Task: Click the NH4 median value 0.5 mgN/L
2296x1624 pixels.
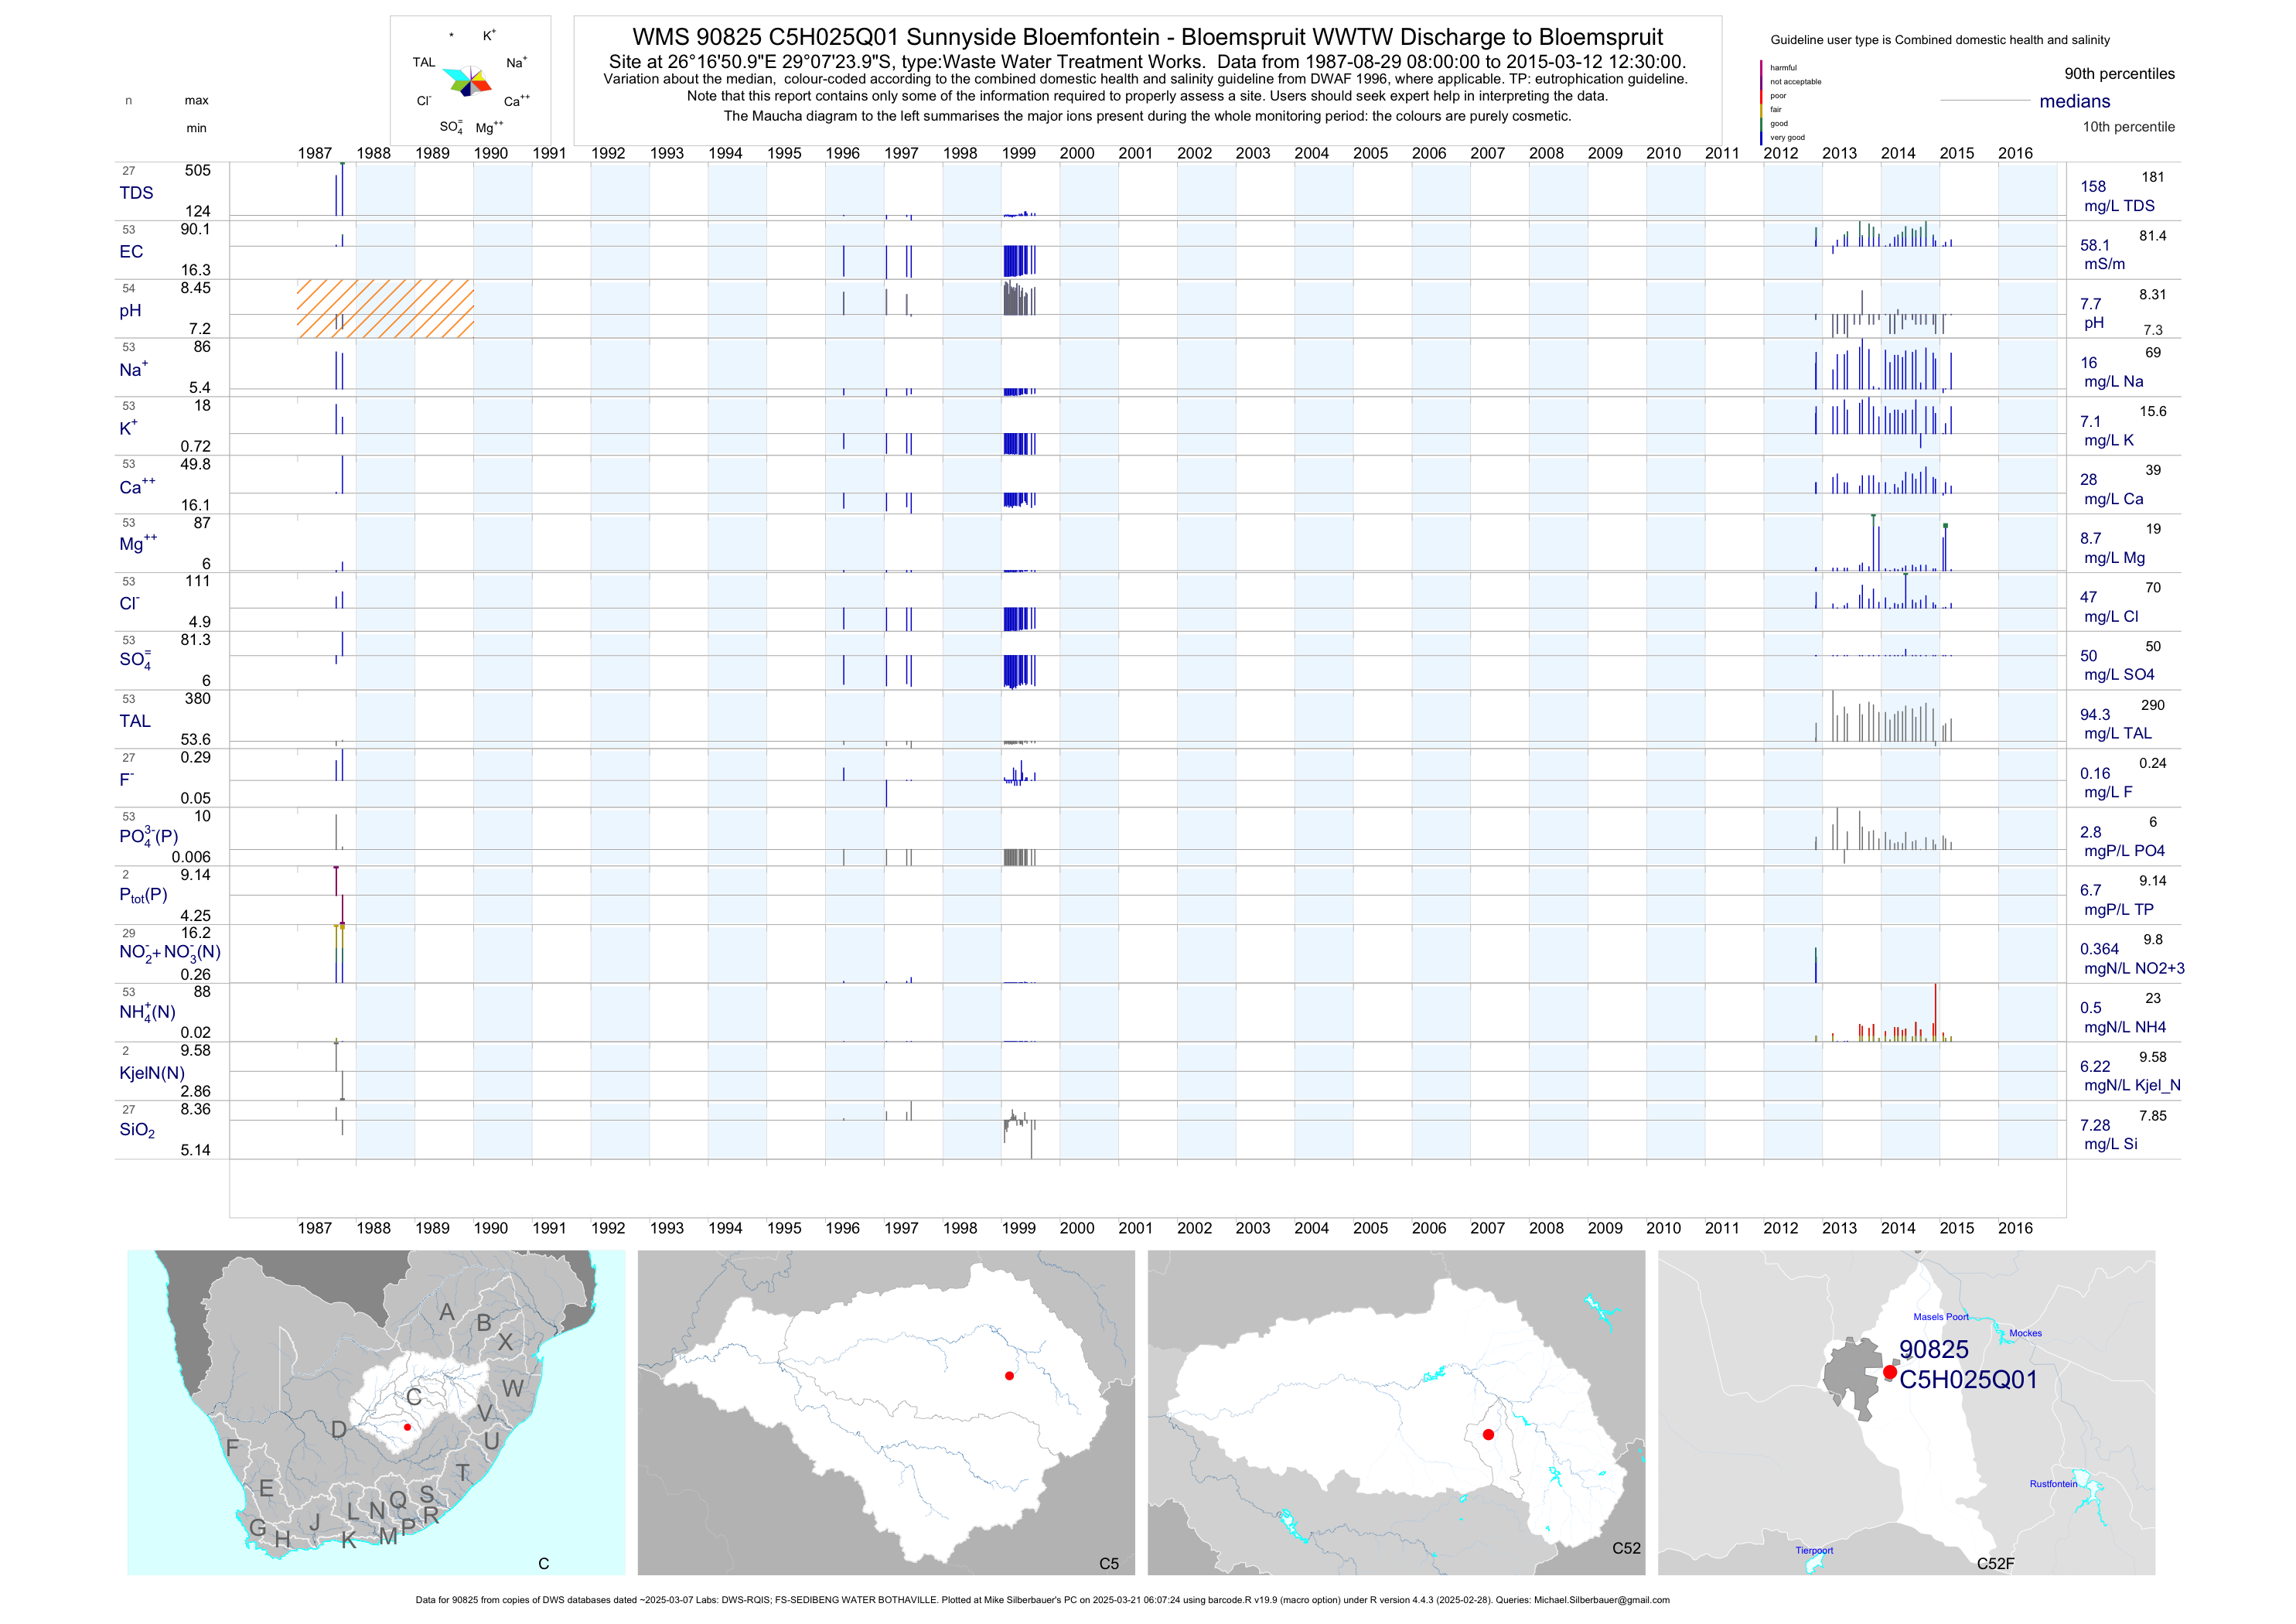Action: click(2090, 1008)
